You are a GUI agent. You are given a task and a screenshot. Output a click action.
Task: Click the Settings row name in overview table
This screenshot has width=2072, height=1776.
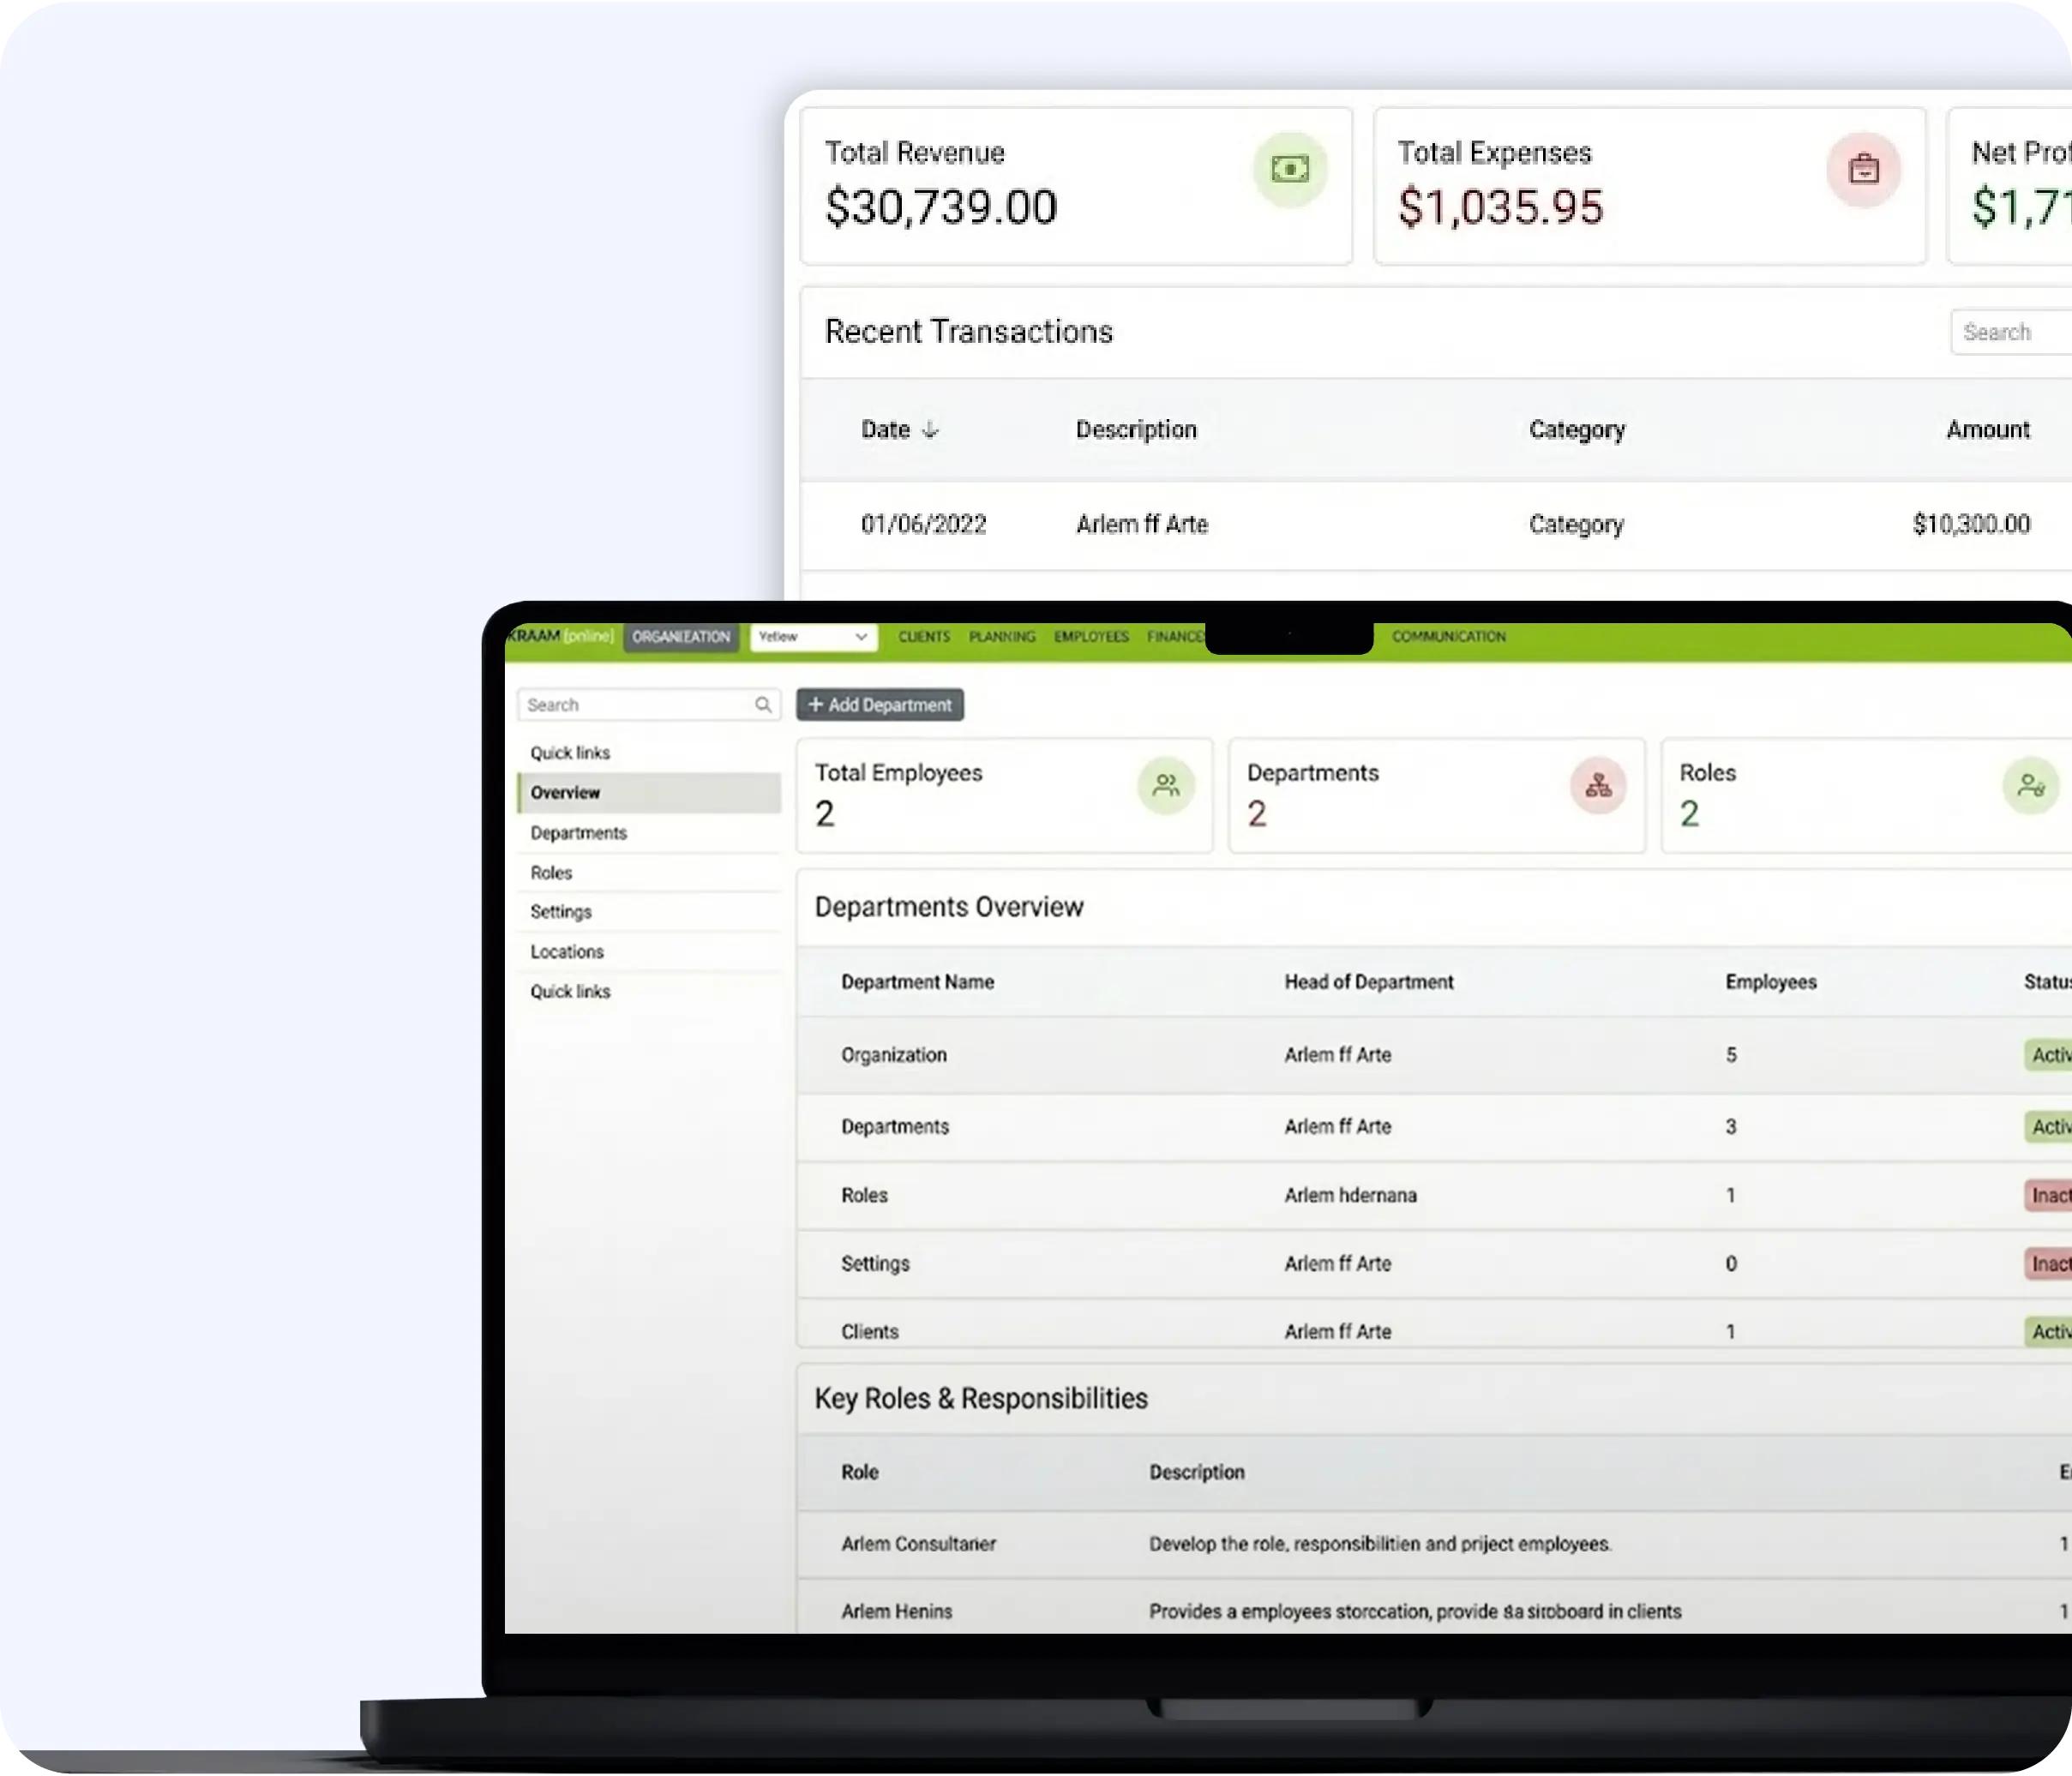click(875, 1264)
